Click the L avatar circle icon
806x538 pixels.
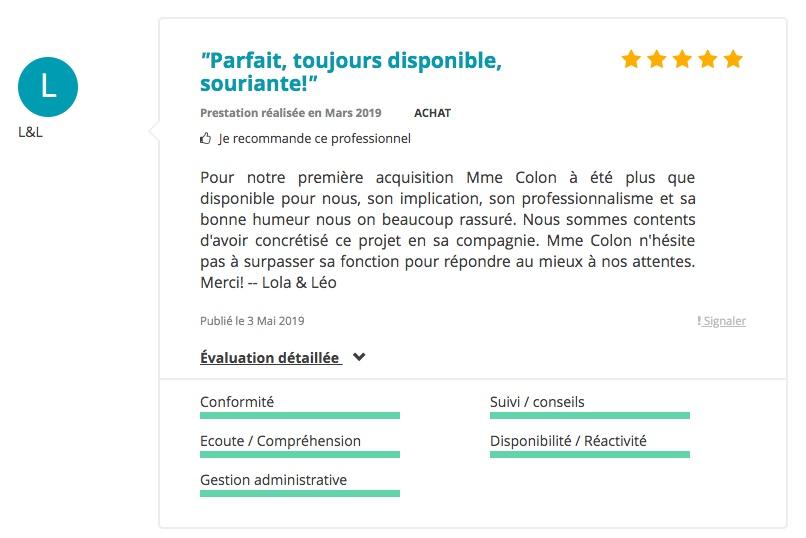[x=48, y=87]
